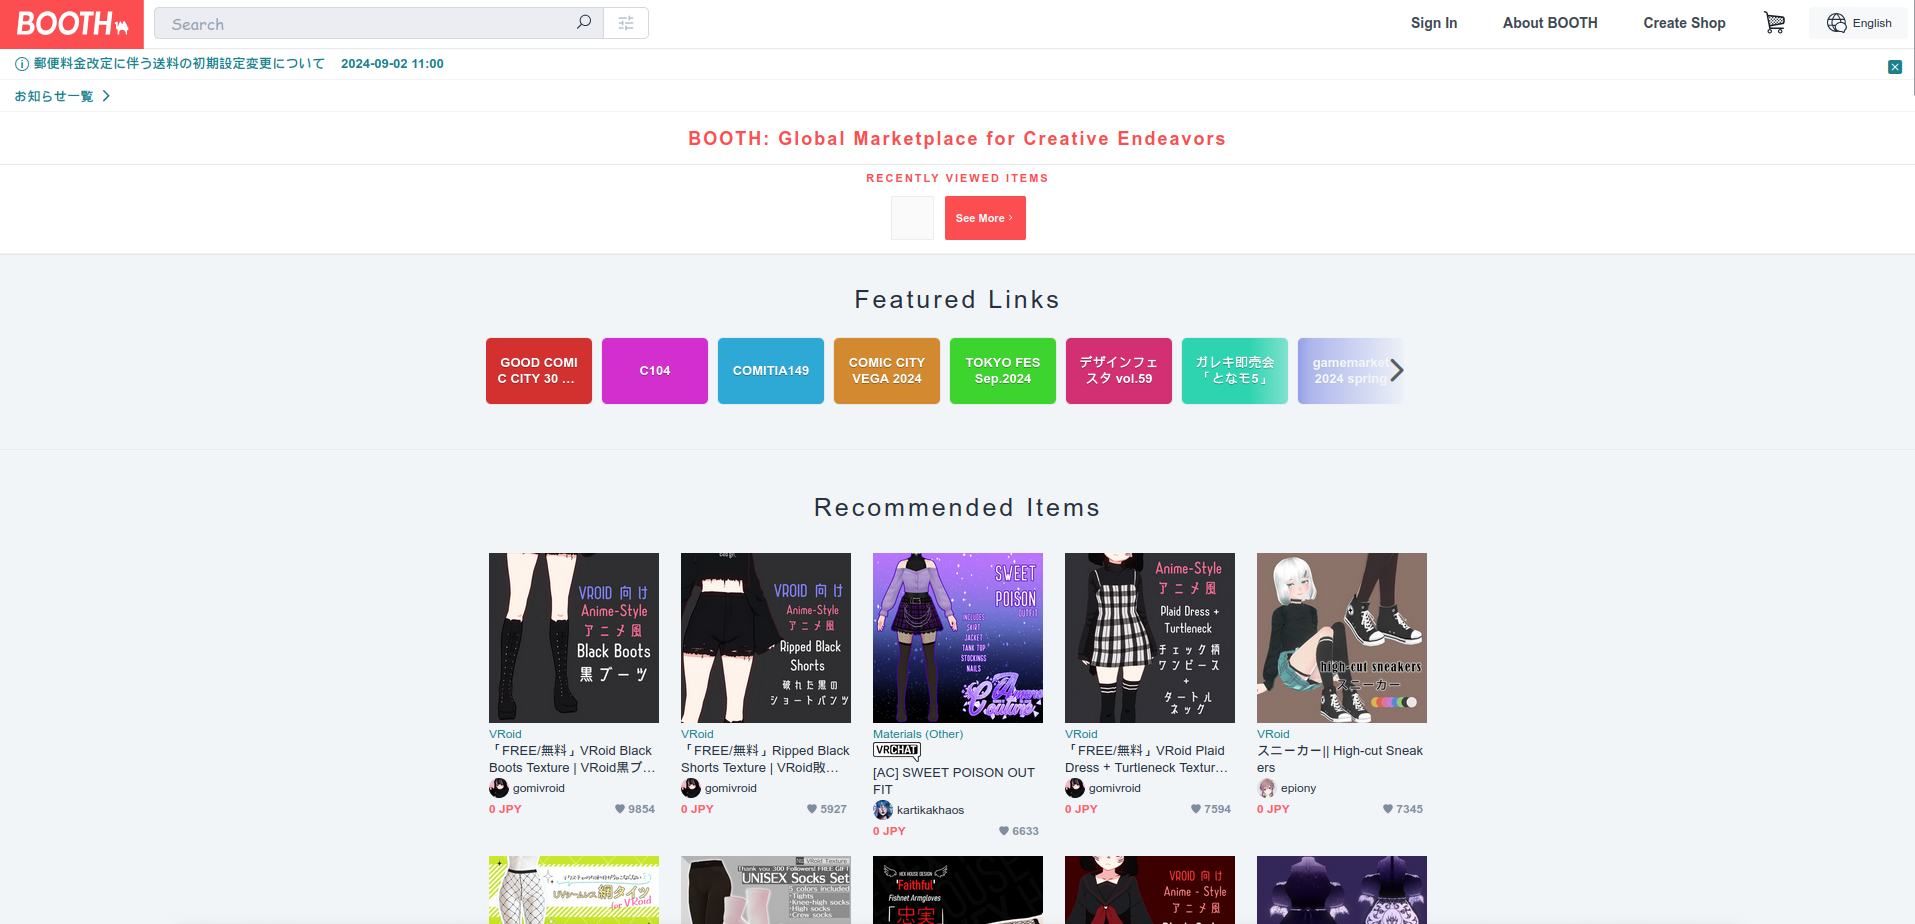The height and width of the screenshot is (924, 1915).
Task: Open GOOD COMIC CITY 30 link
Action: 539,371
